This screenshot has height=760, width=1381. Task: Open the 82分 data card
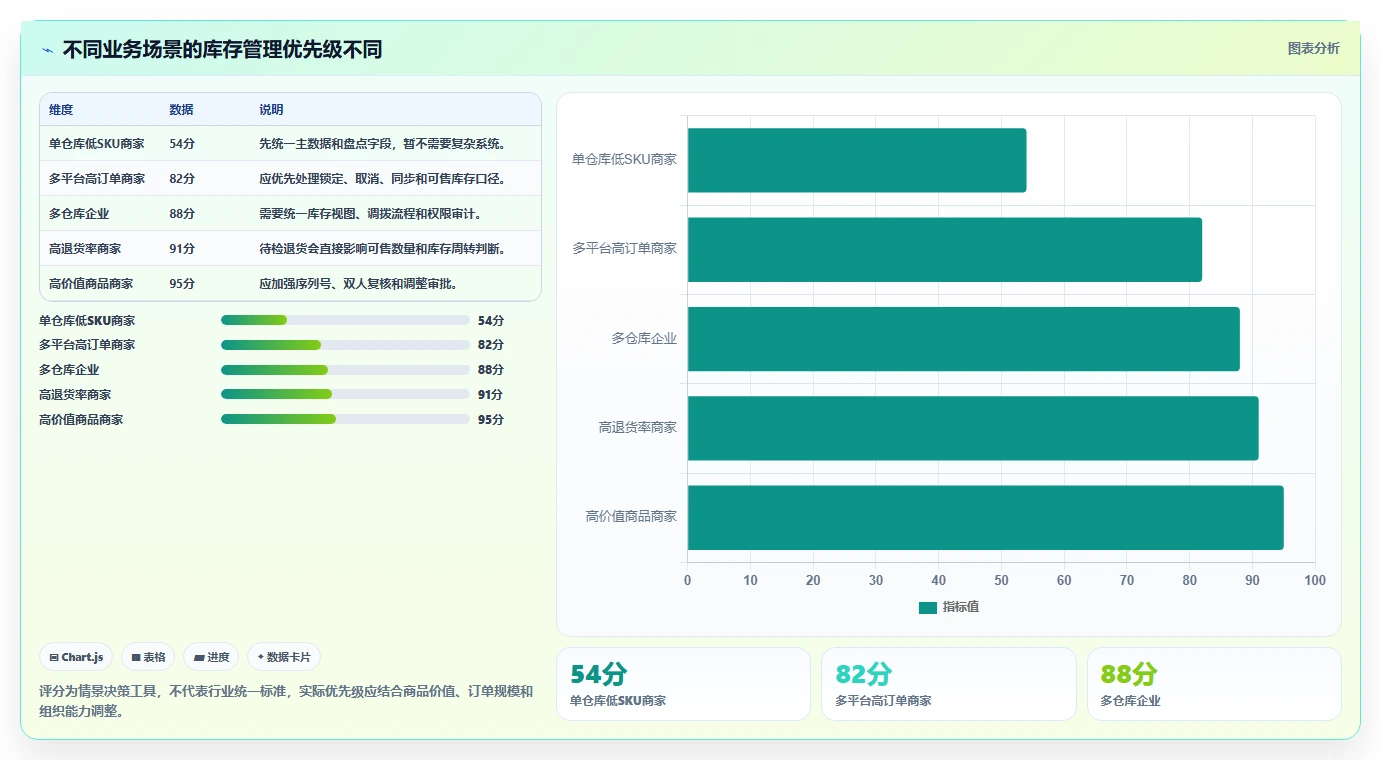pos(948,684)
